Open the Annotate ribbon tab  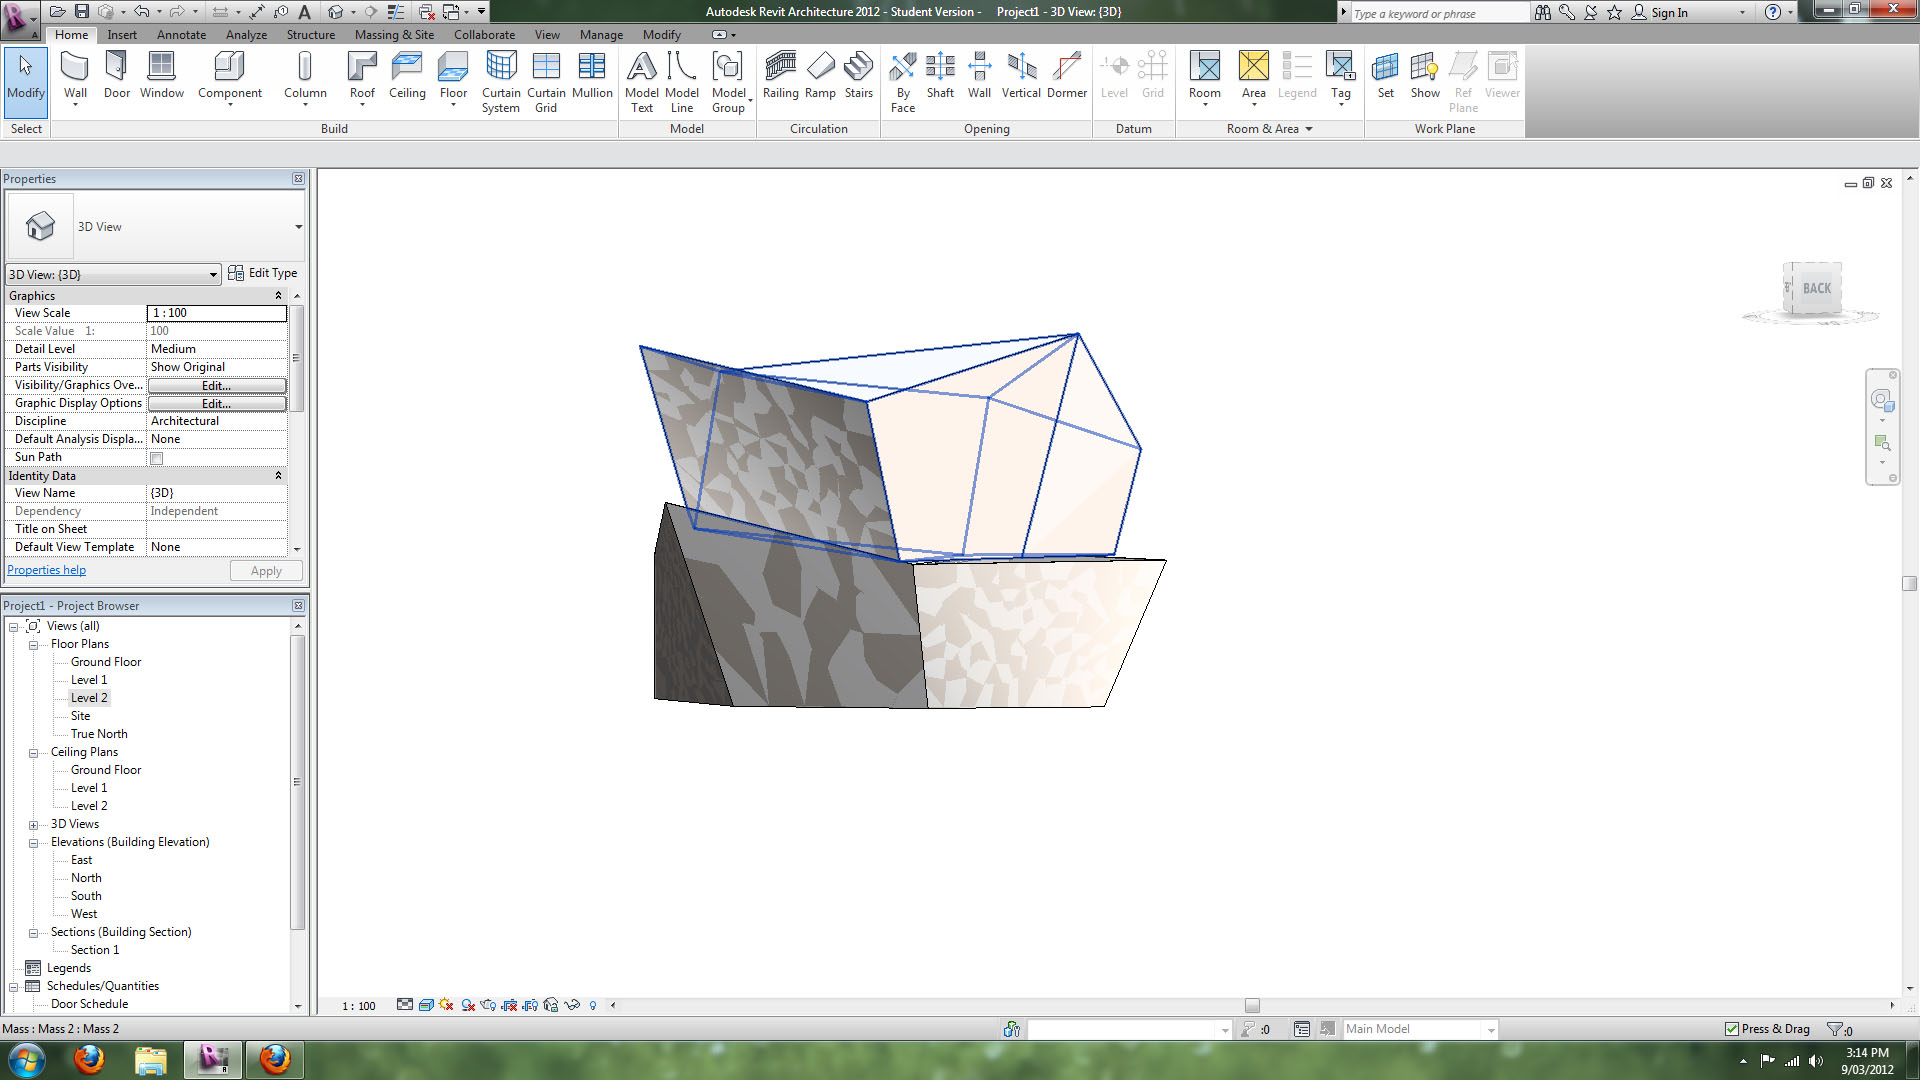click(181, 35)
